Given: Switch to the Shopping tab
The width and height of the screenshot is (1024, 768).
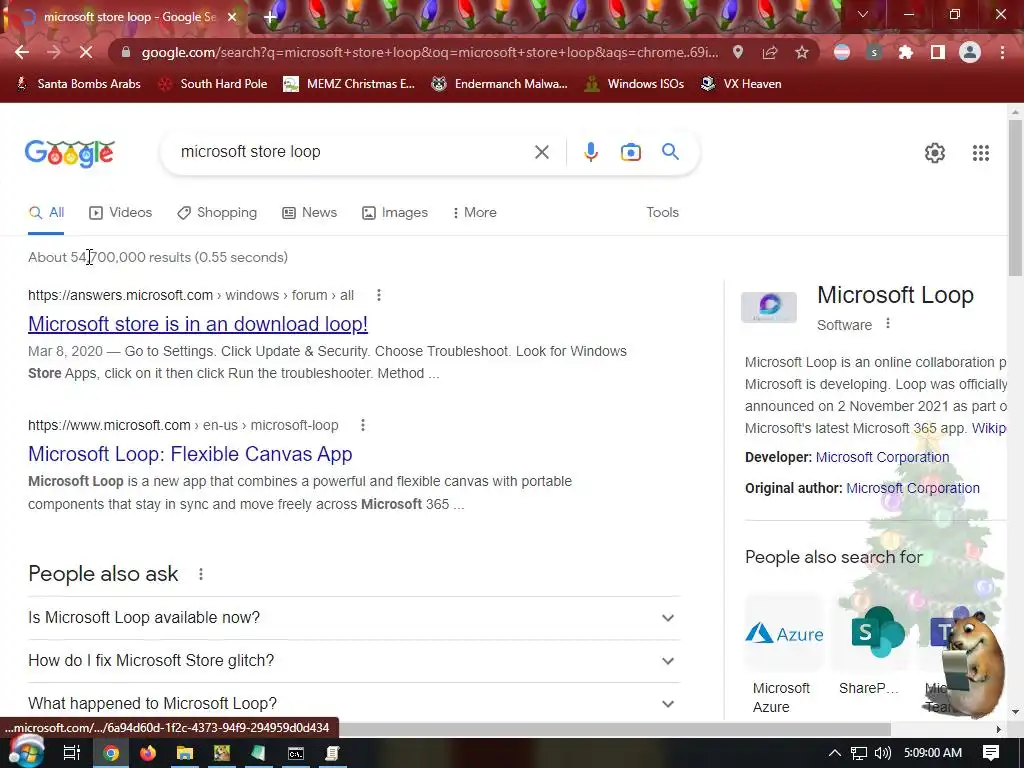Looking at the screenshot, I should click(x=217, y=213).
